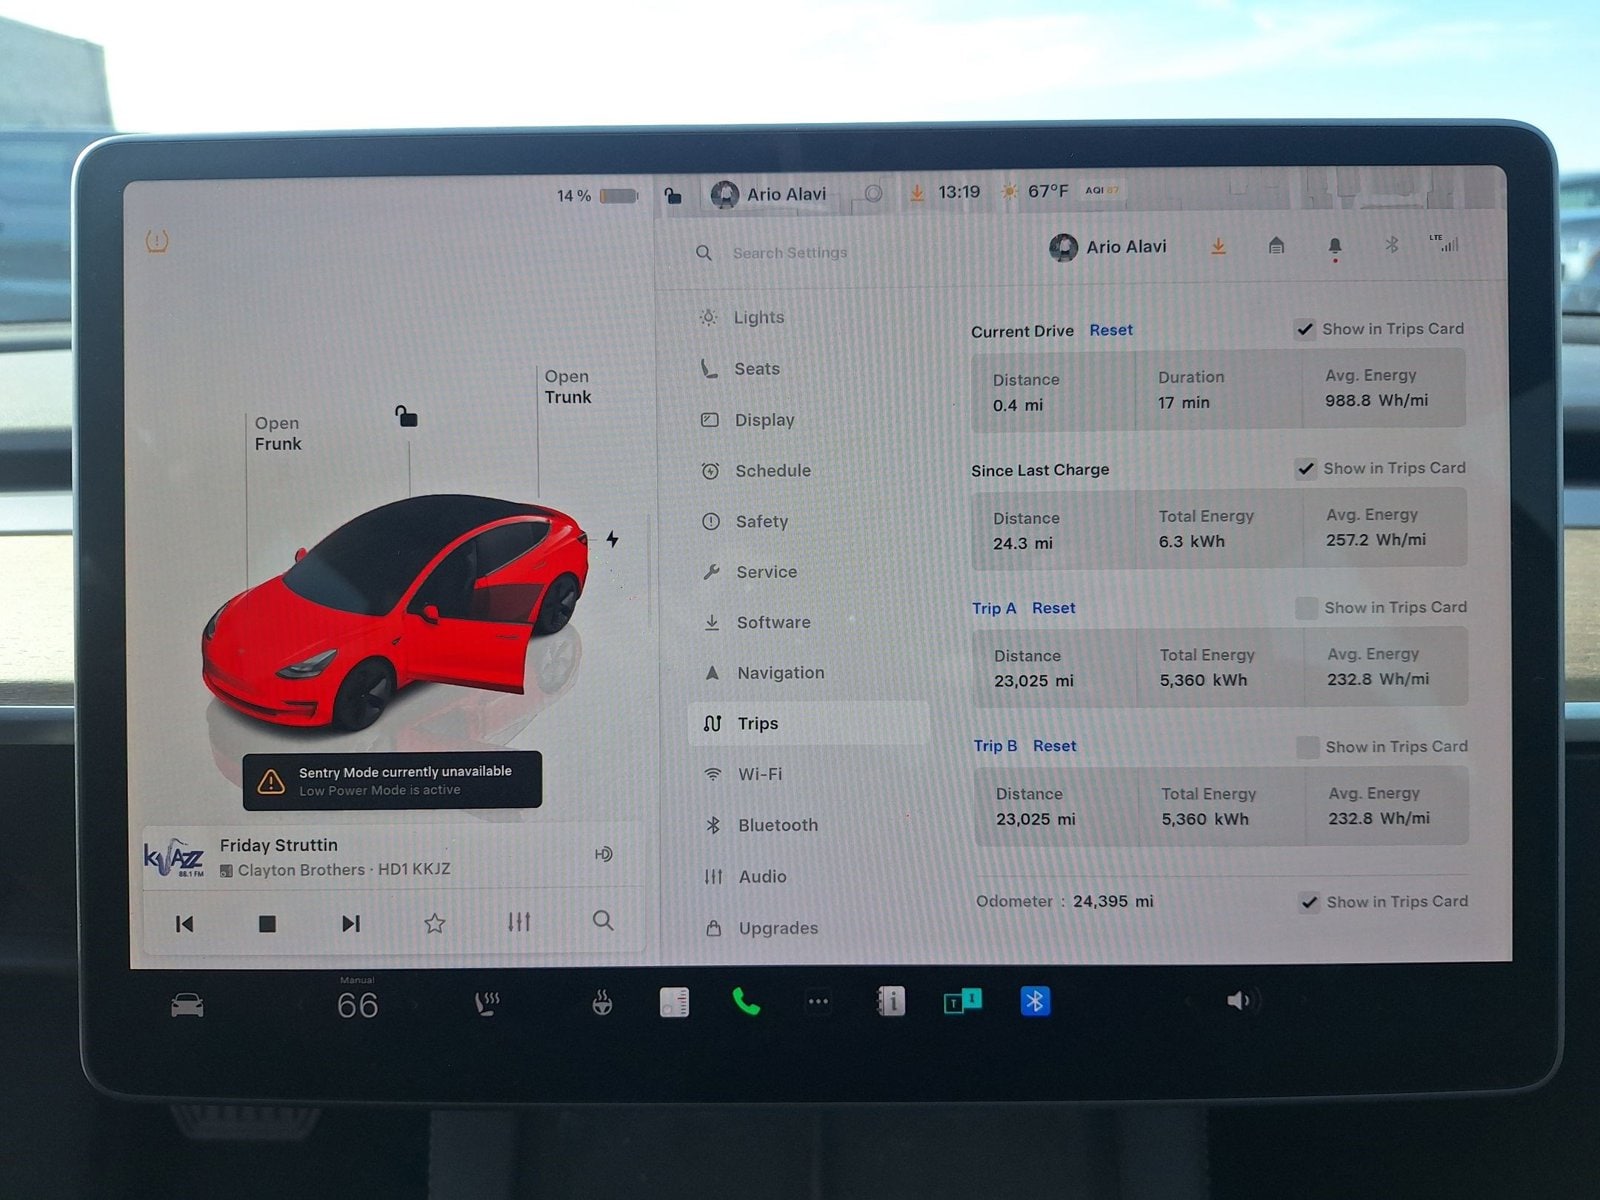Enable Trip A Show in Trips Card

(x=1306, y=608)
